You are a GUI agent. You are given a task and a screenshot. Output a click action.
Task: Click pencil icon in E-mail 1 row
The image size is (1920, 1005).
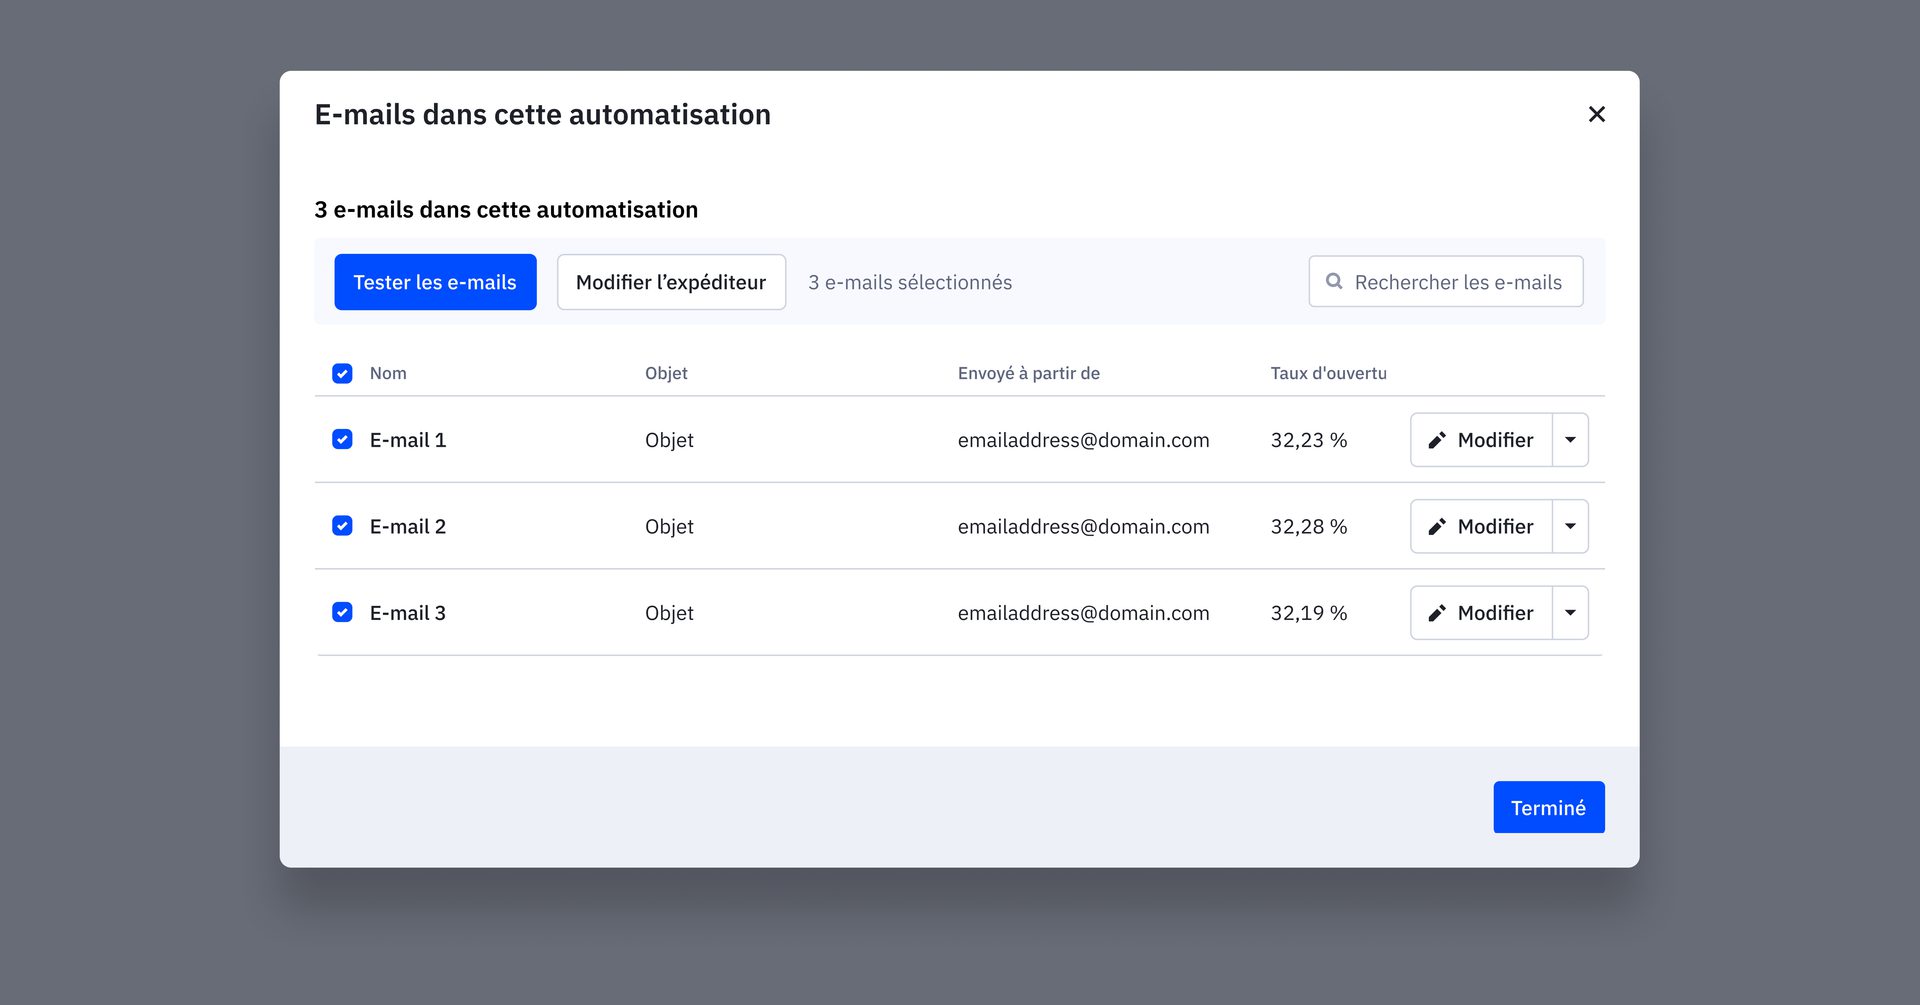[1437, 440]
